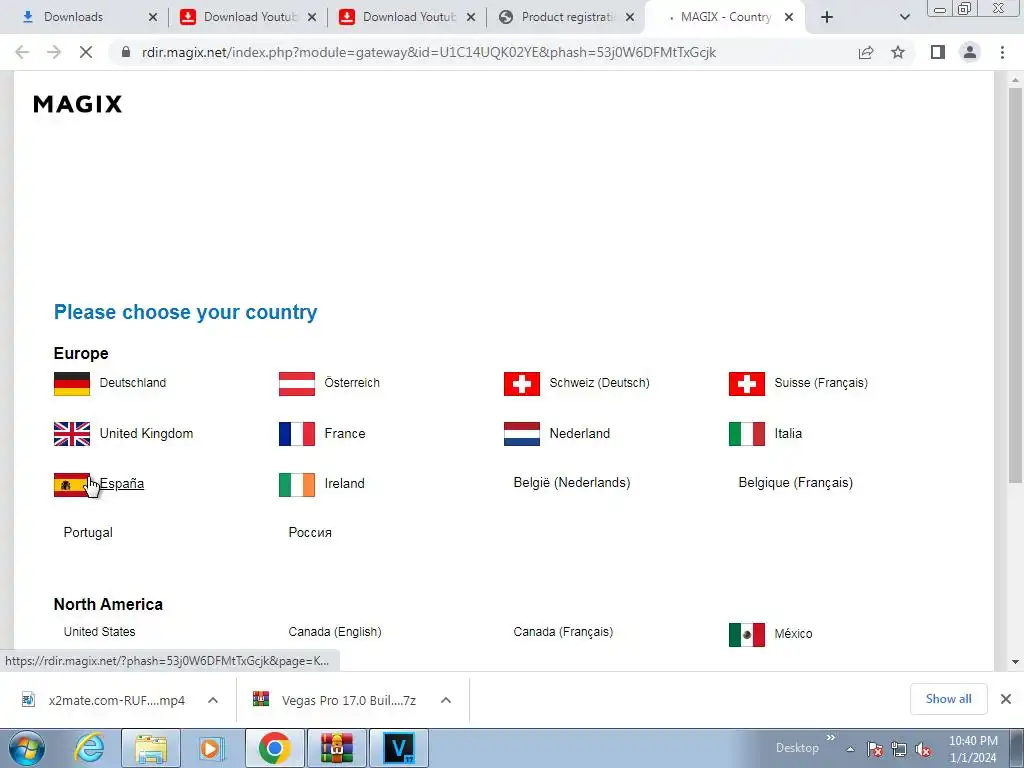The height and width of the screenshot is (768, 1024).
Task: Select España country link
Action: (121, 484)
